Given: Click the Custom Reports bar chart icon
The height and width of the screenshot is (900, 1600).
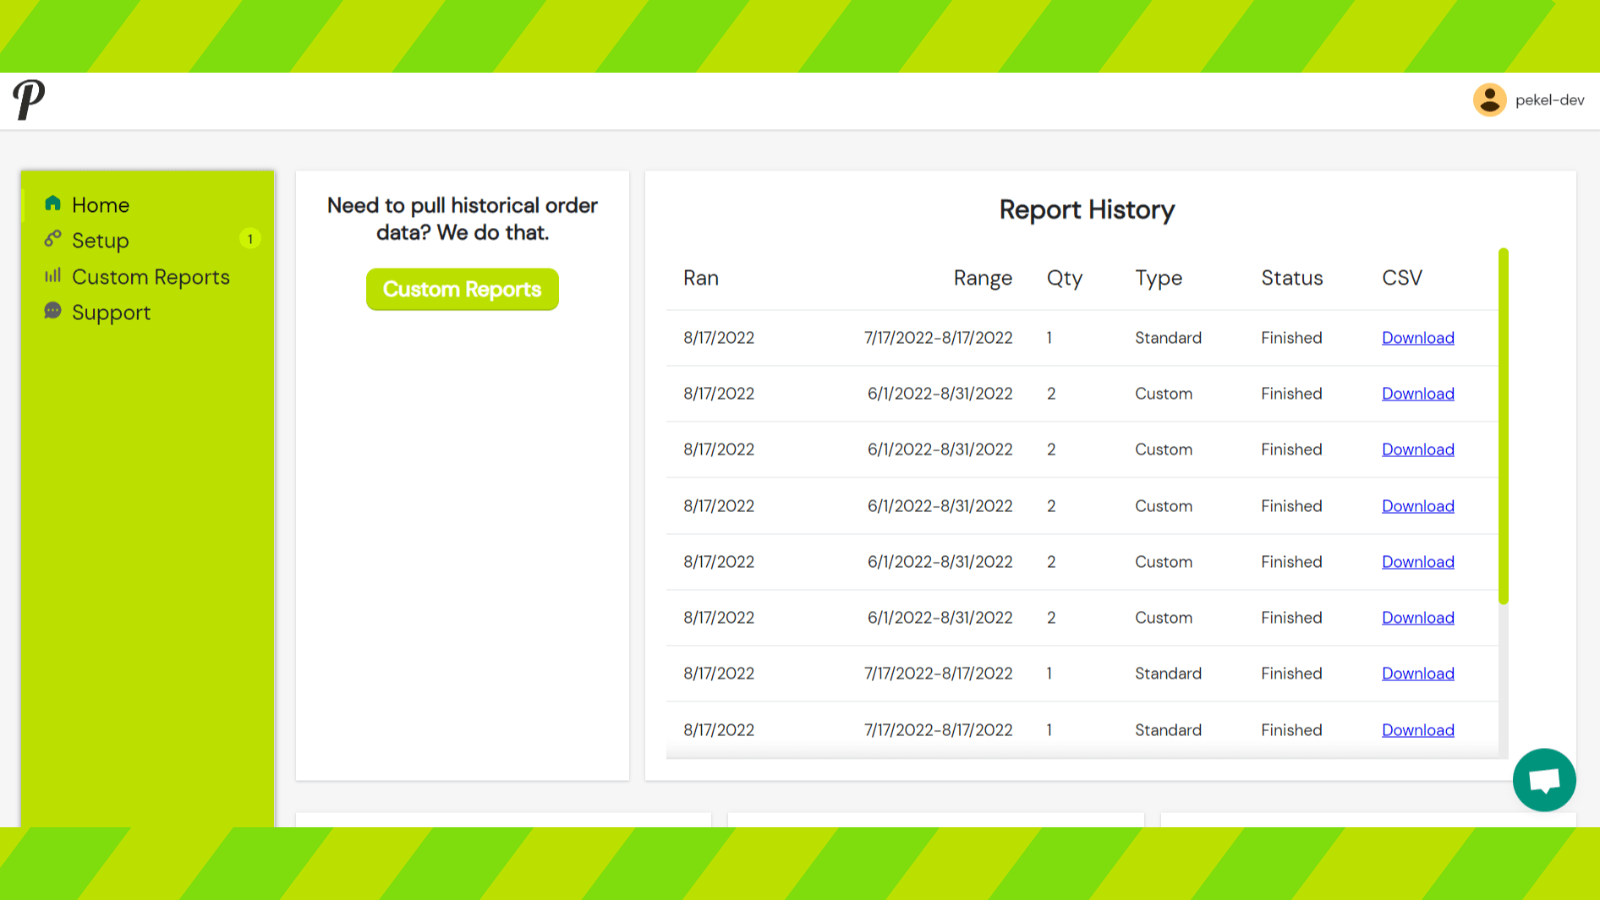Looking at the screenshot, I should click(x=53, y=275).
